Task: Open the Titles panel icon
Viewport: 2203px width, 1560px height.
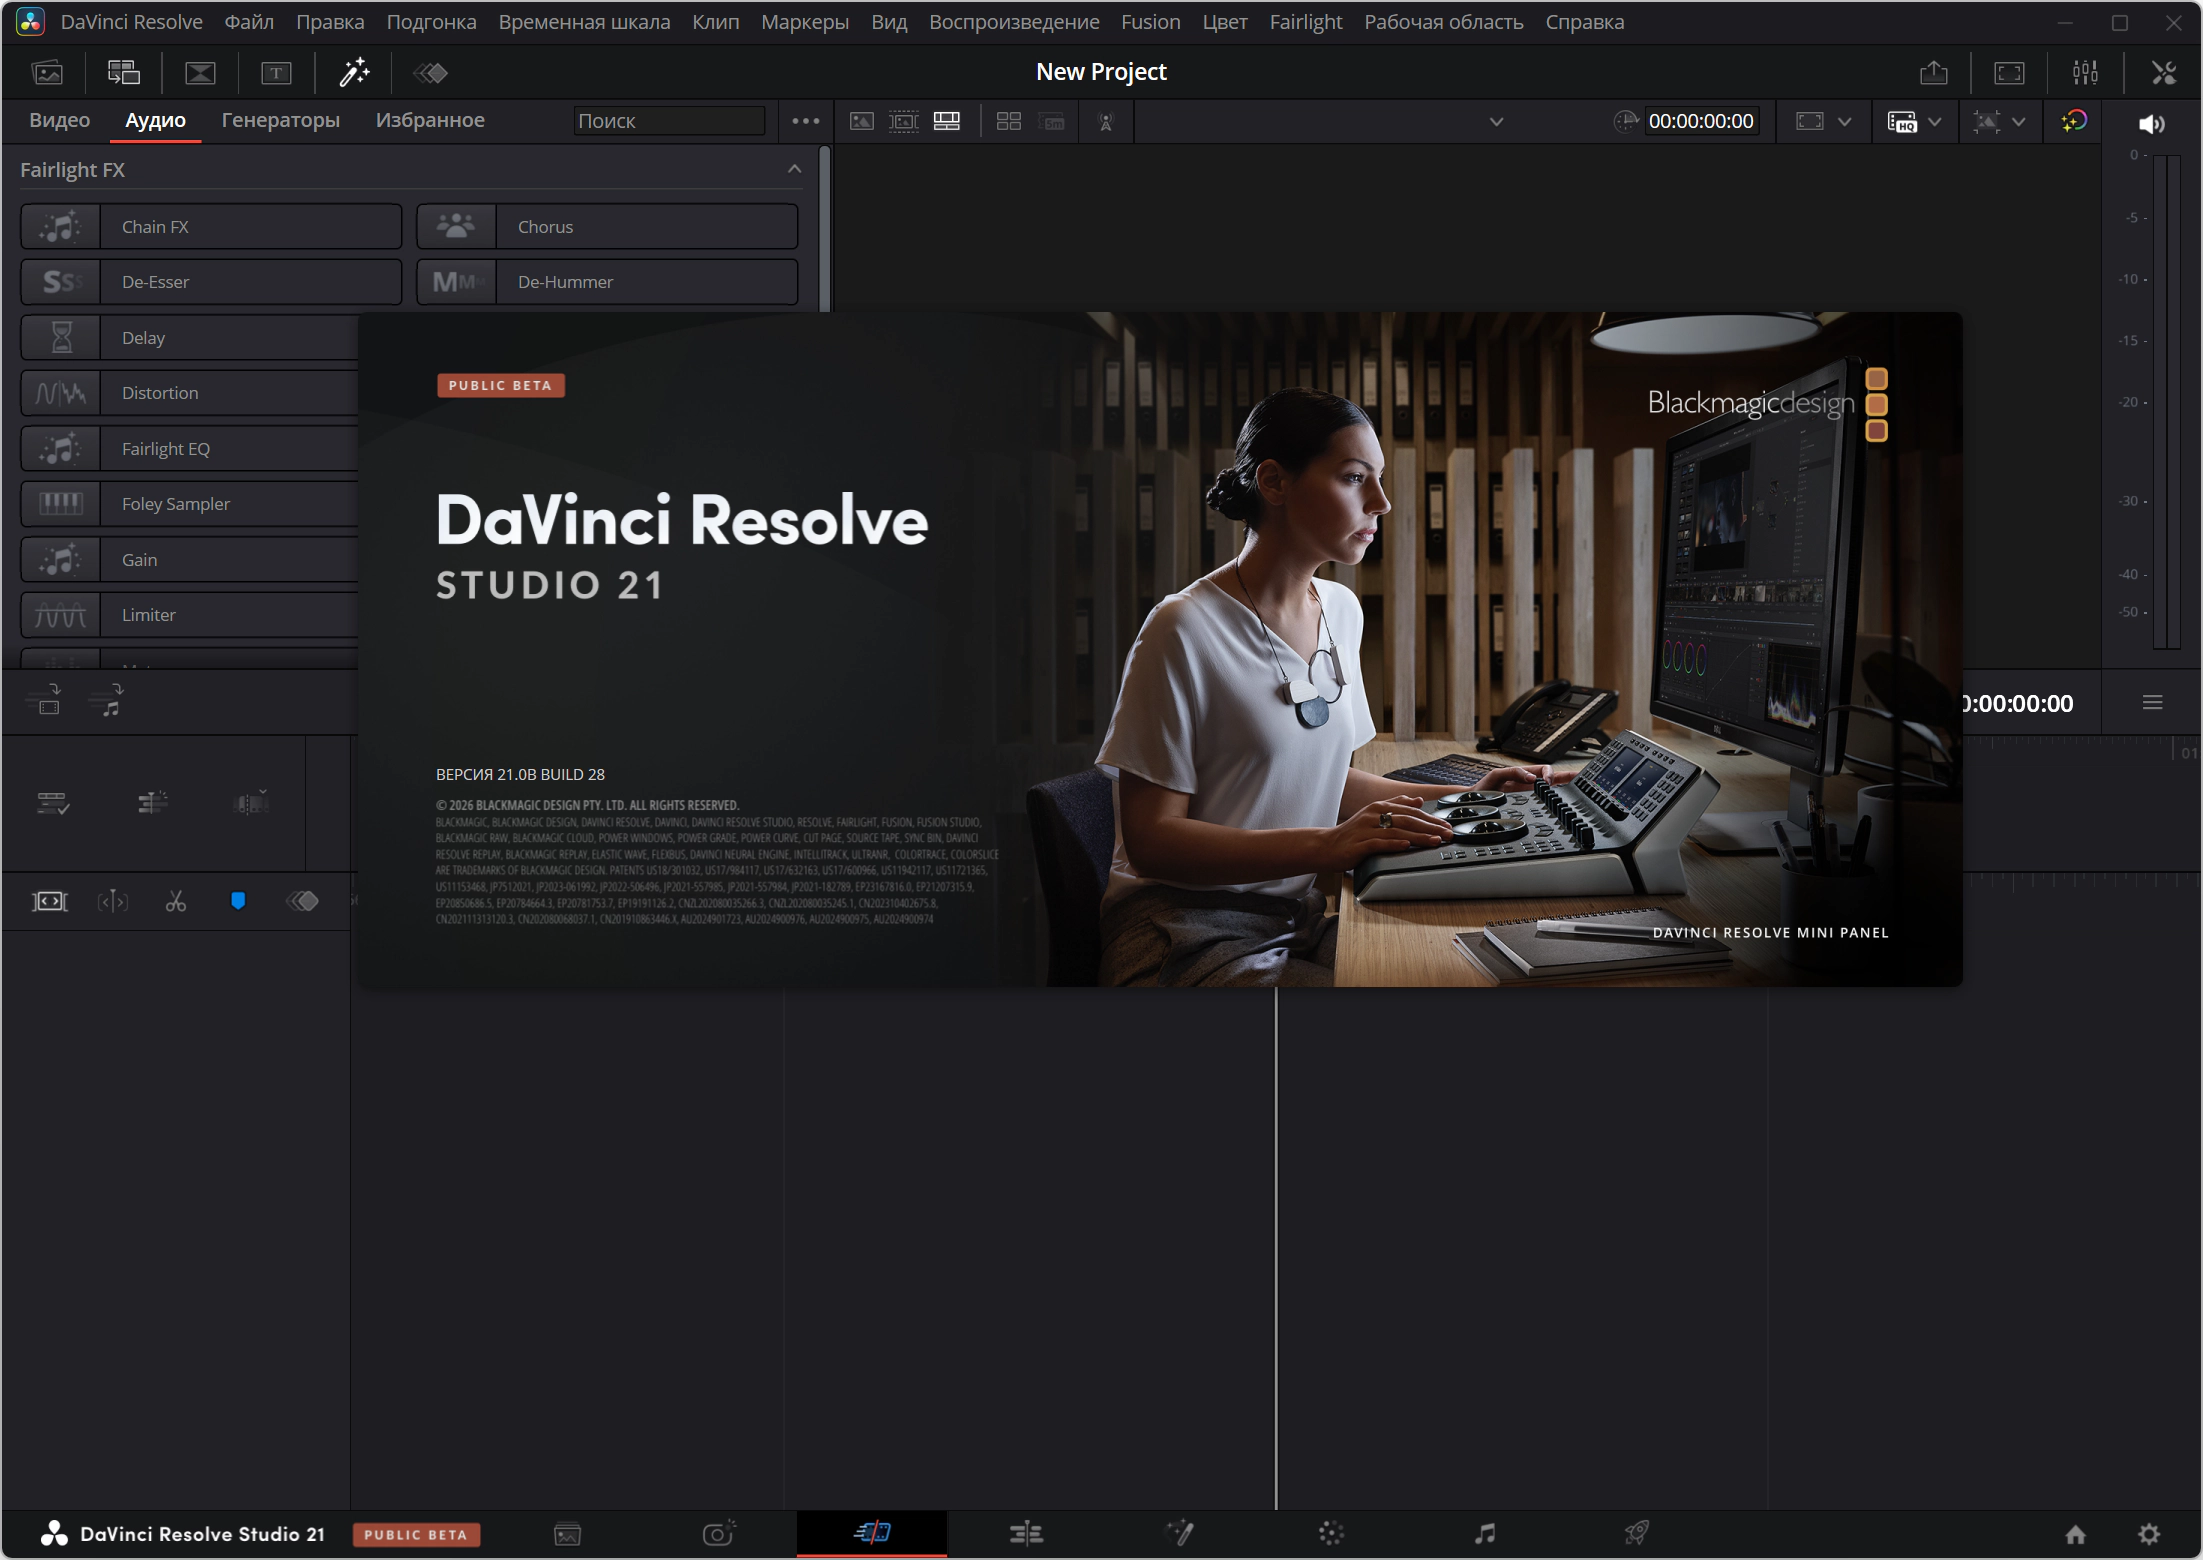Action: (x=276, y=73)
